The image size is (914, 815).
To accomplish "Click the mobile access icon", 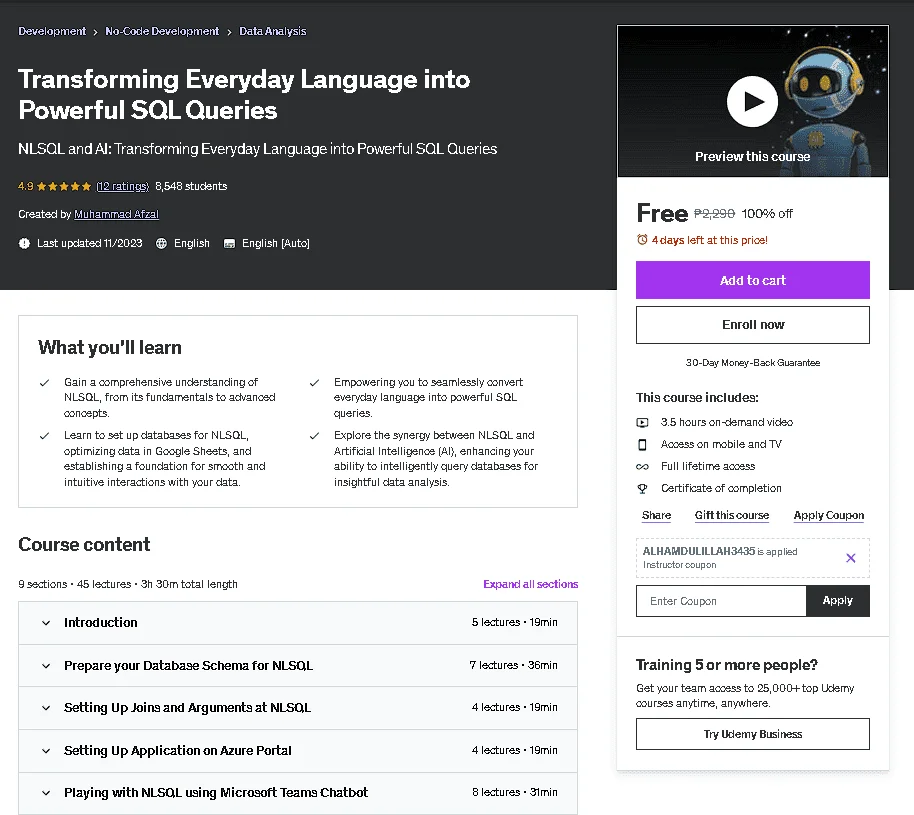I will pos(642,445).
